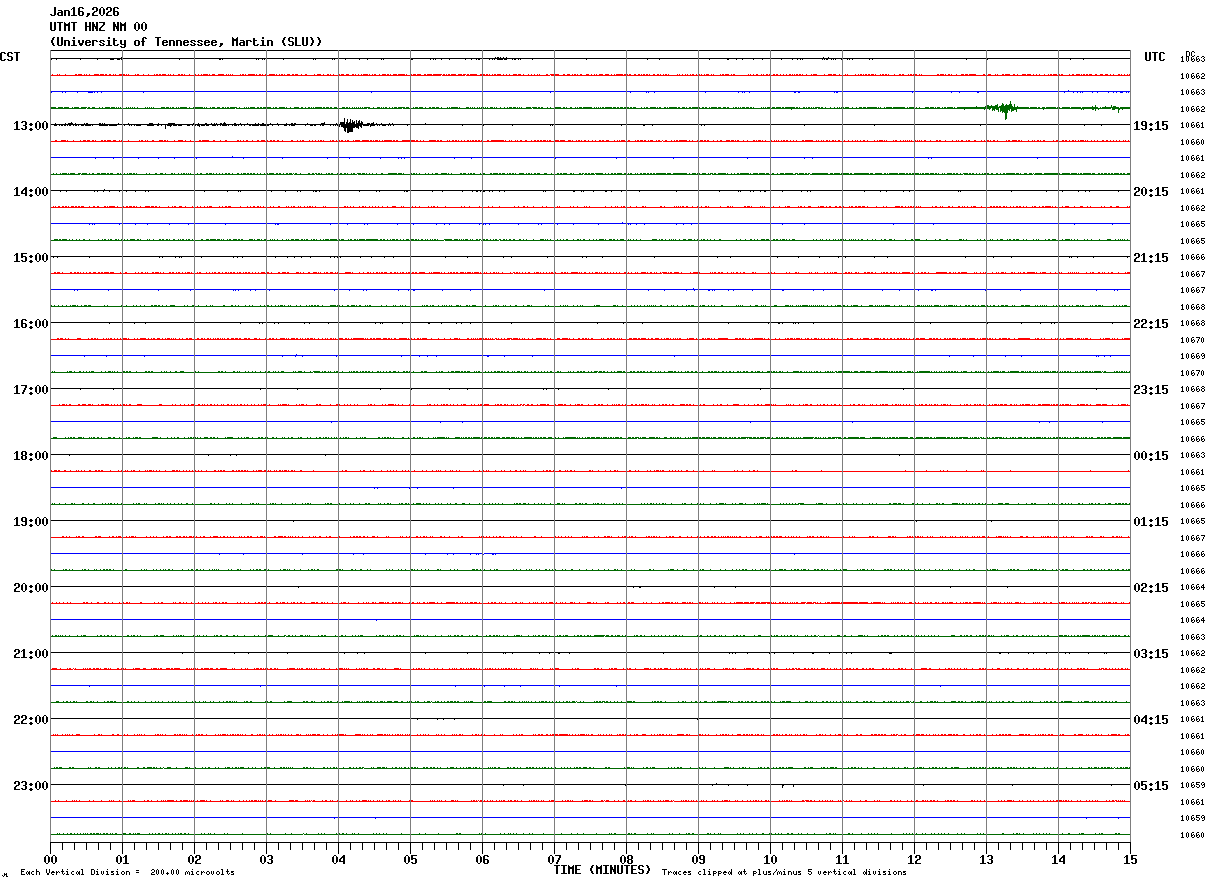The width and height of the screenshot is (1210, 886).
Task: Select the 23:00 CST time label
Action: (x=31, y=786)
